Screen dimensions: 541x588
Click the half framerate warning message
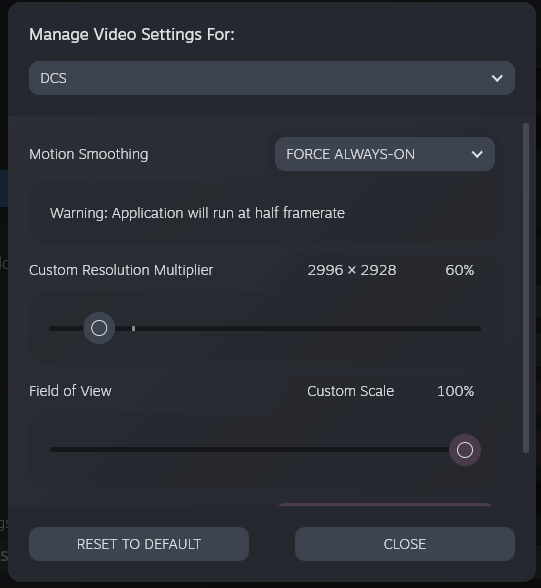pyautogui.click(x=197, y=213)
